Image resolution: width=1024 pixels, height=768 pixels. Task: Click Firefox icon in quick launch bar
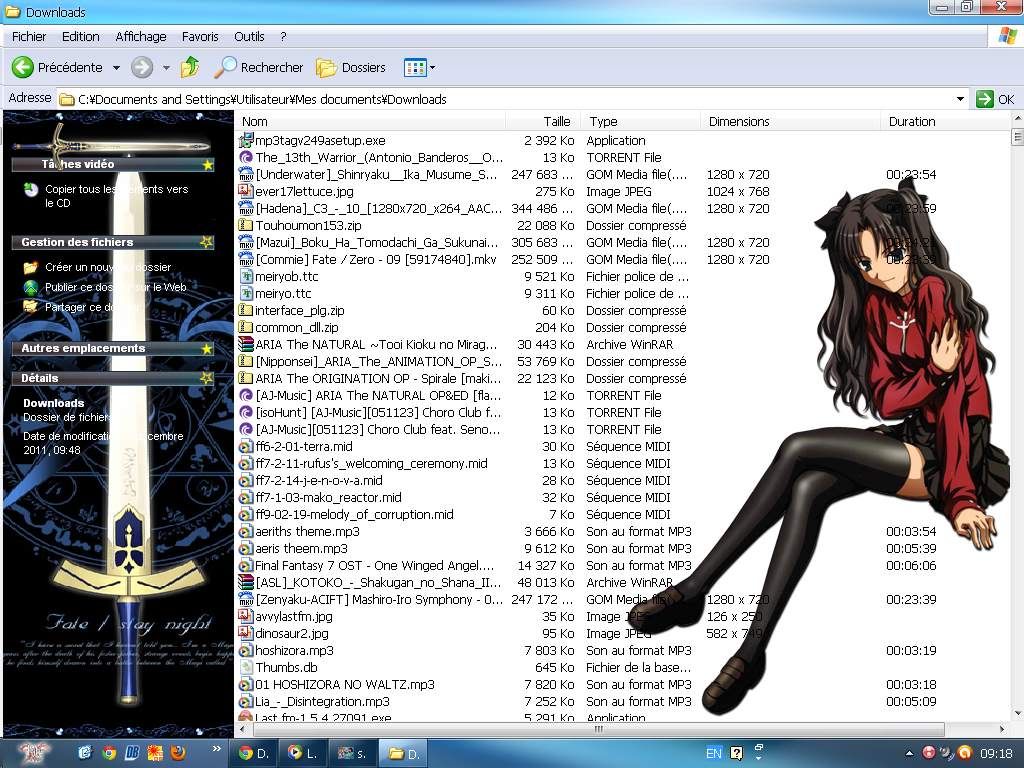(x=179, y=752)
